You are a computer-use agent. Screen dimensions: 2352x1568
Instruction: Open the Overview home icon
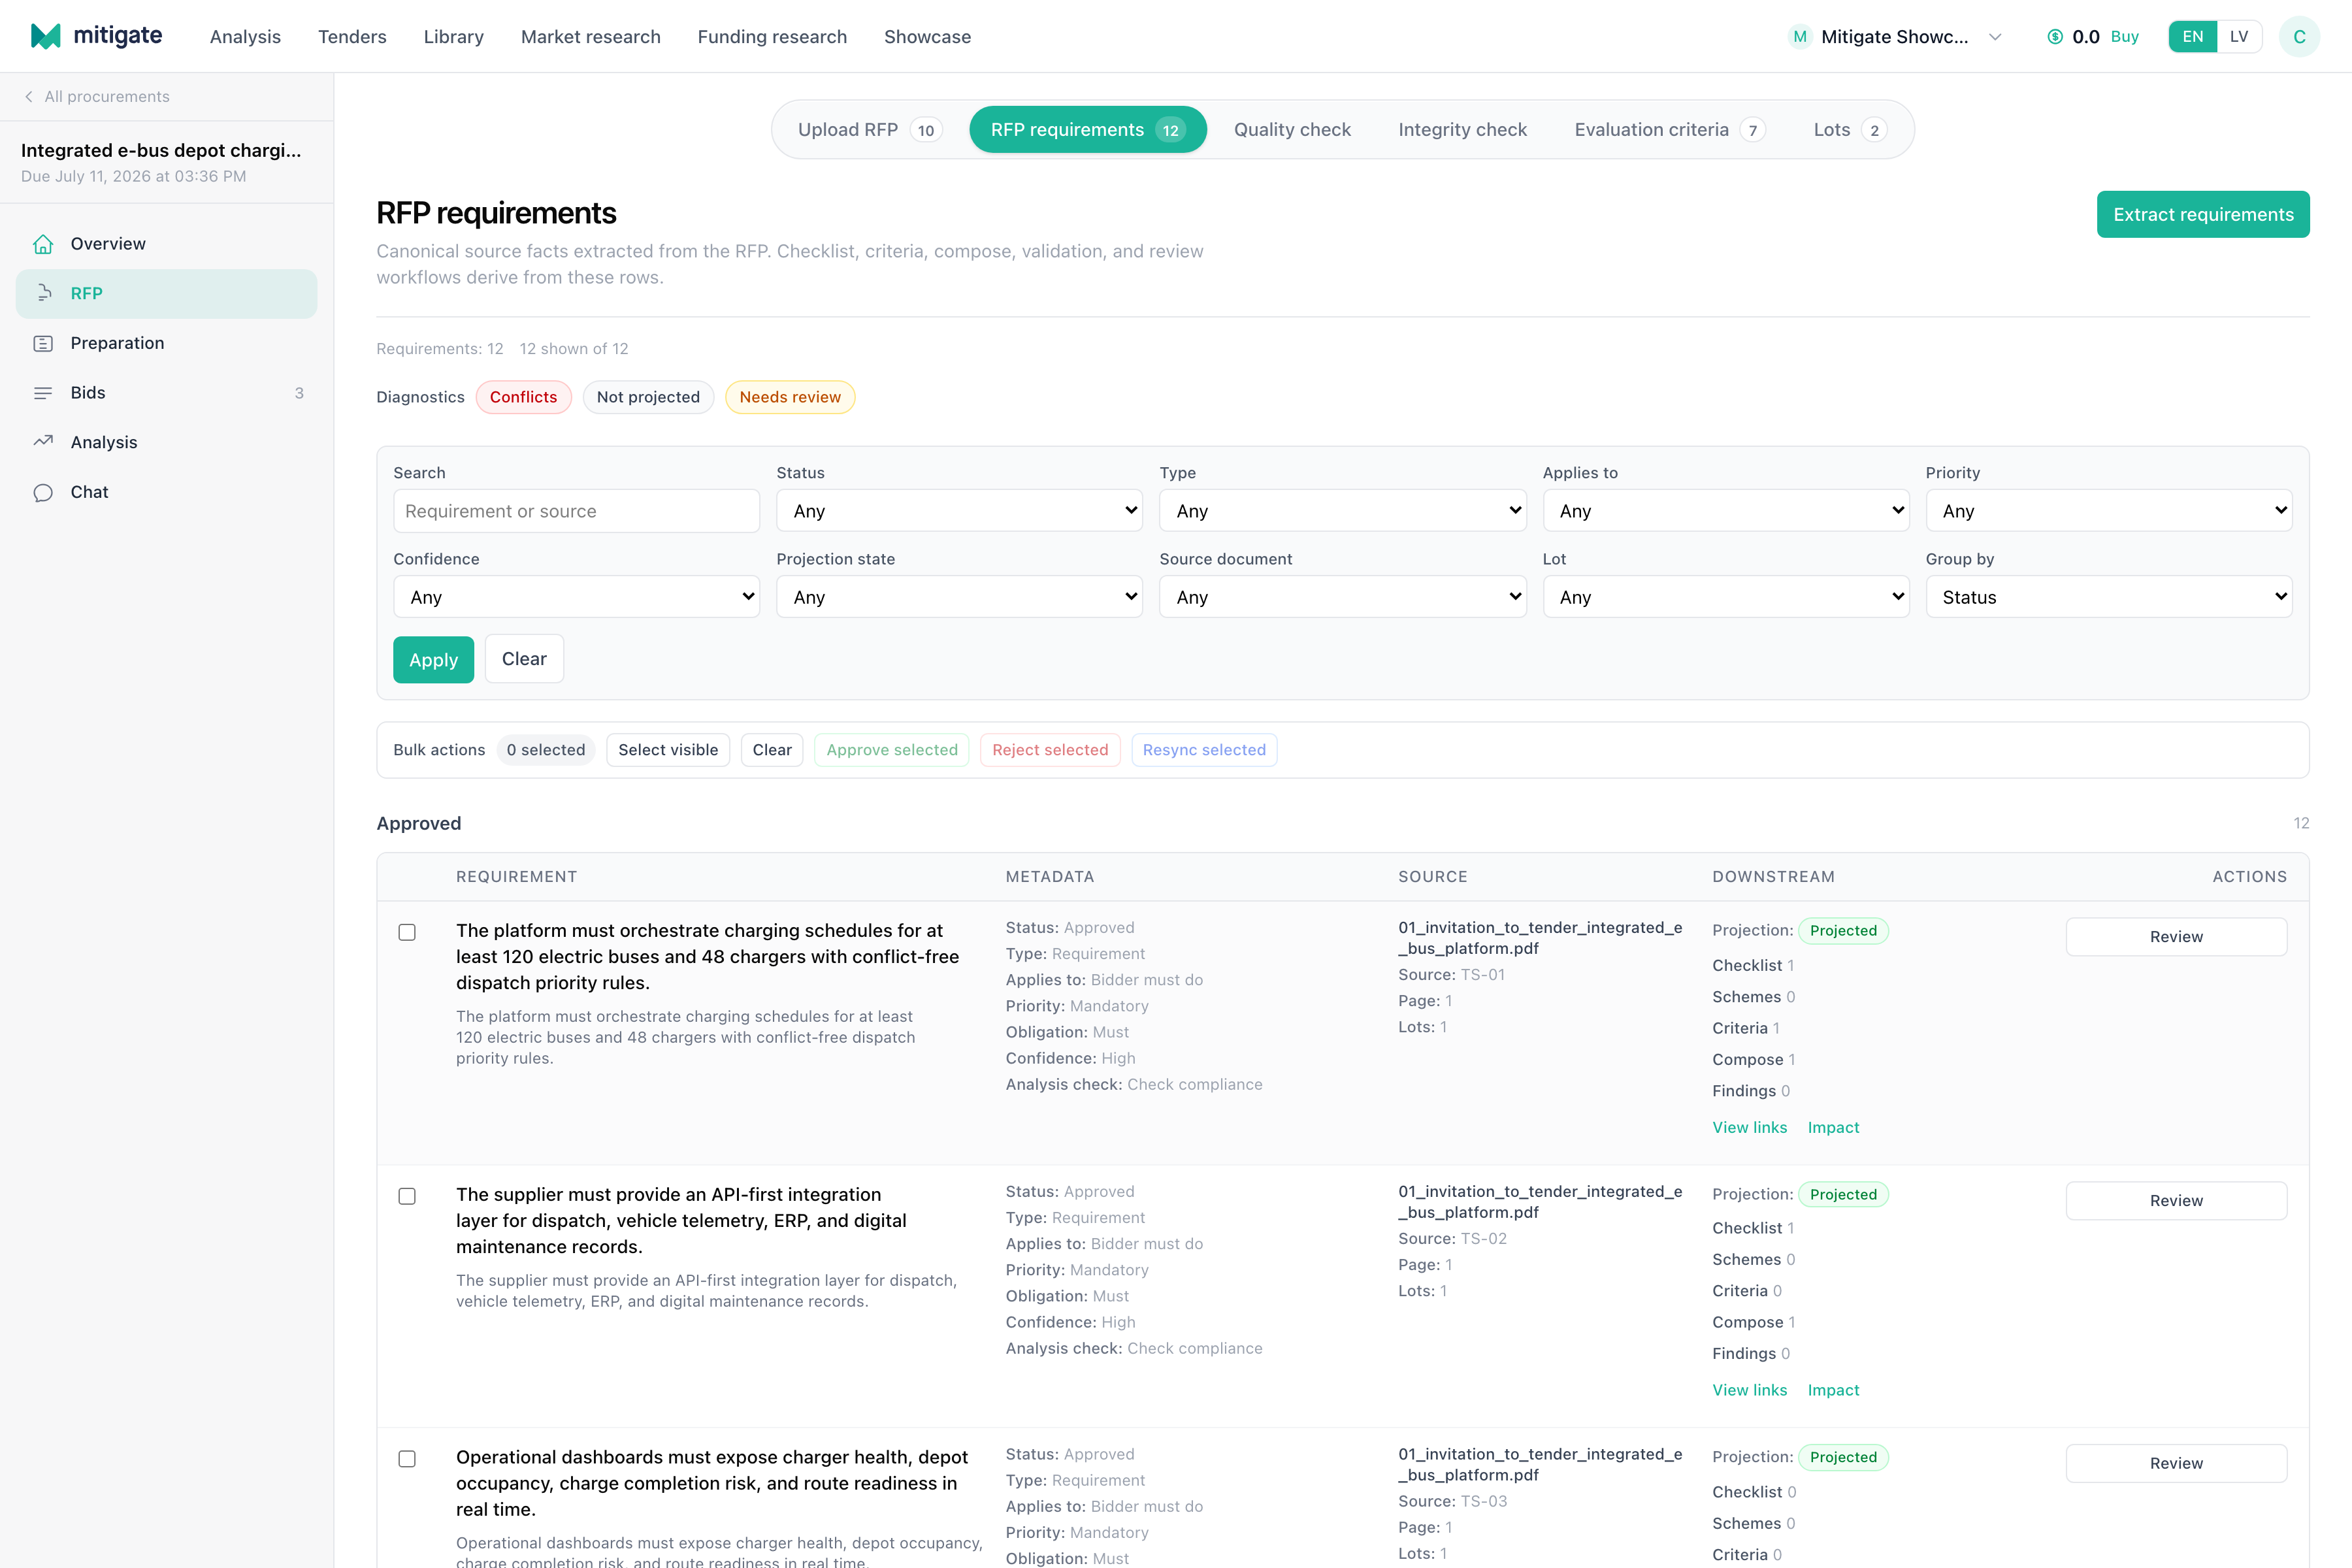click(x=43, y=244)
